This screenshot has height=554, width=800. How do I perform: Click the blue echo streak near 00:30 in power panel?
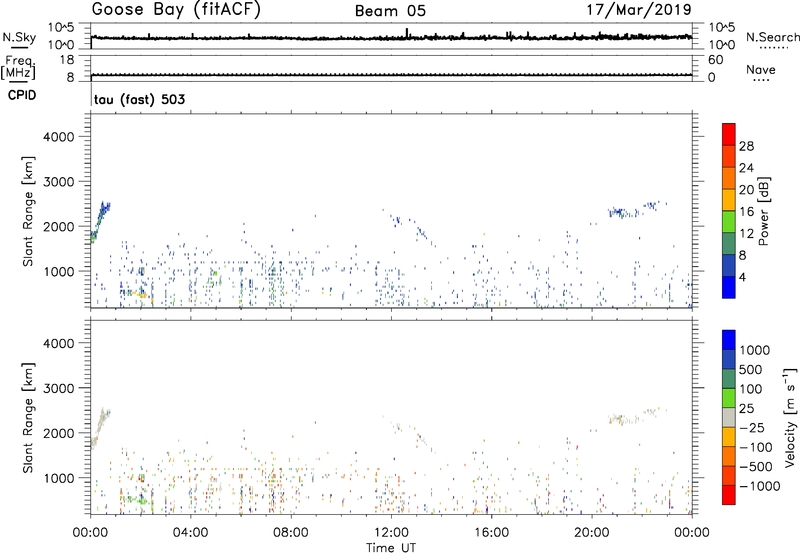[99, 222]
